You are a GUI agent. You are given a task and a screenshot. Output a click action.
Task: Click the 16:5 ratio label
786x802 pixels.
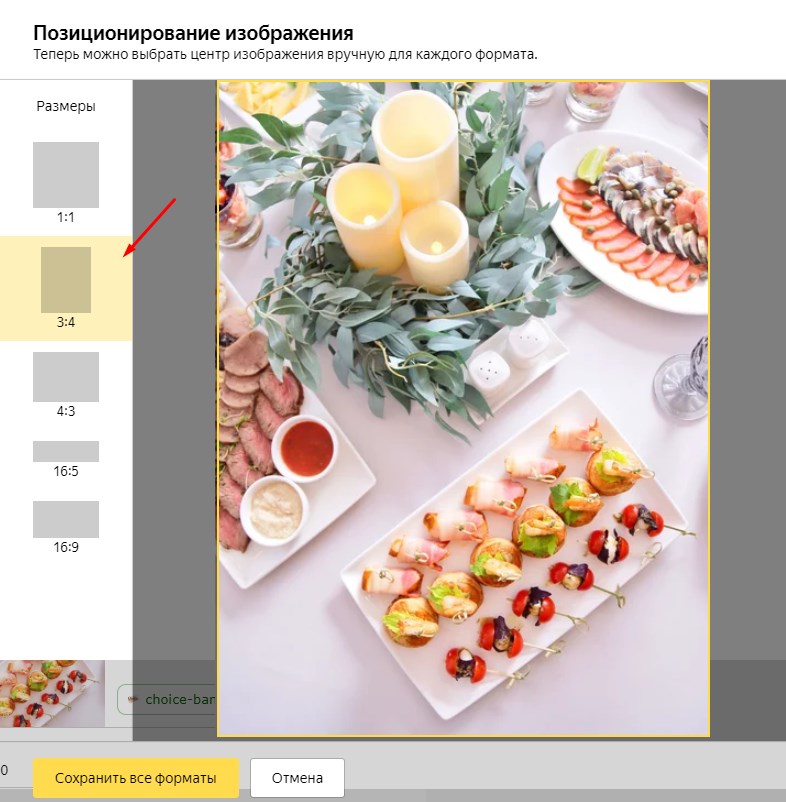[66, 471]
